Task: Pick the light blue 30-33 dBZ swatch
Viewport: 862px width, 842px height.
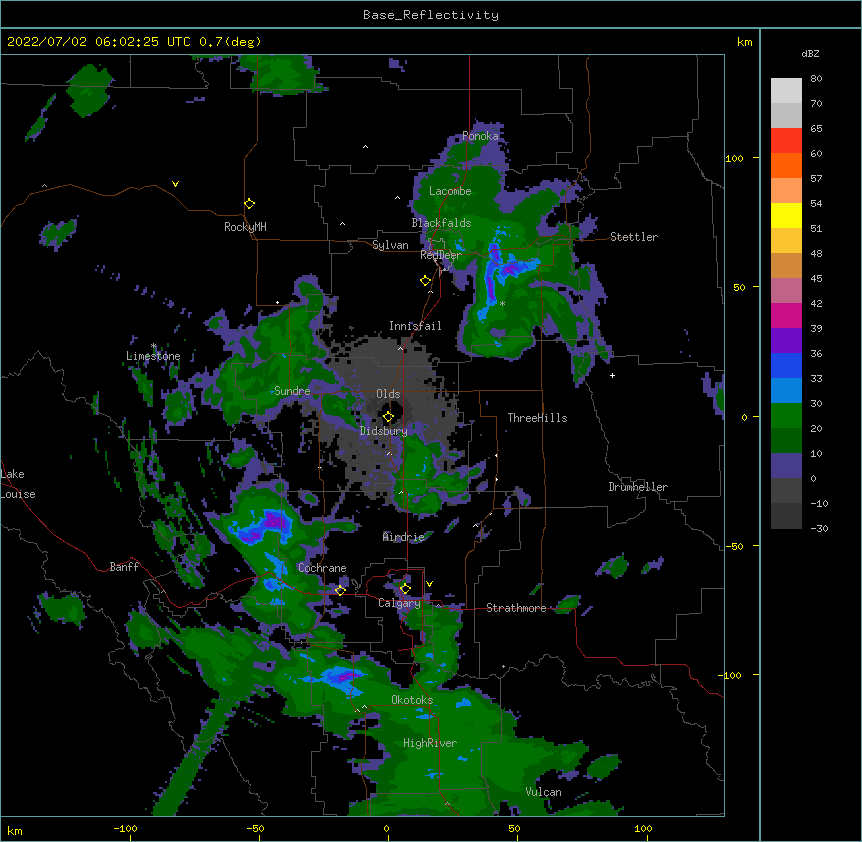Action: click(x=786, y=391)
